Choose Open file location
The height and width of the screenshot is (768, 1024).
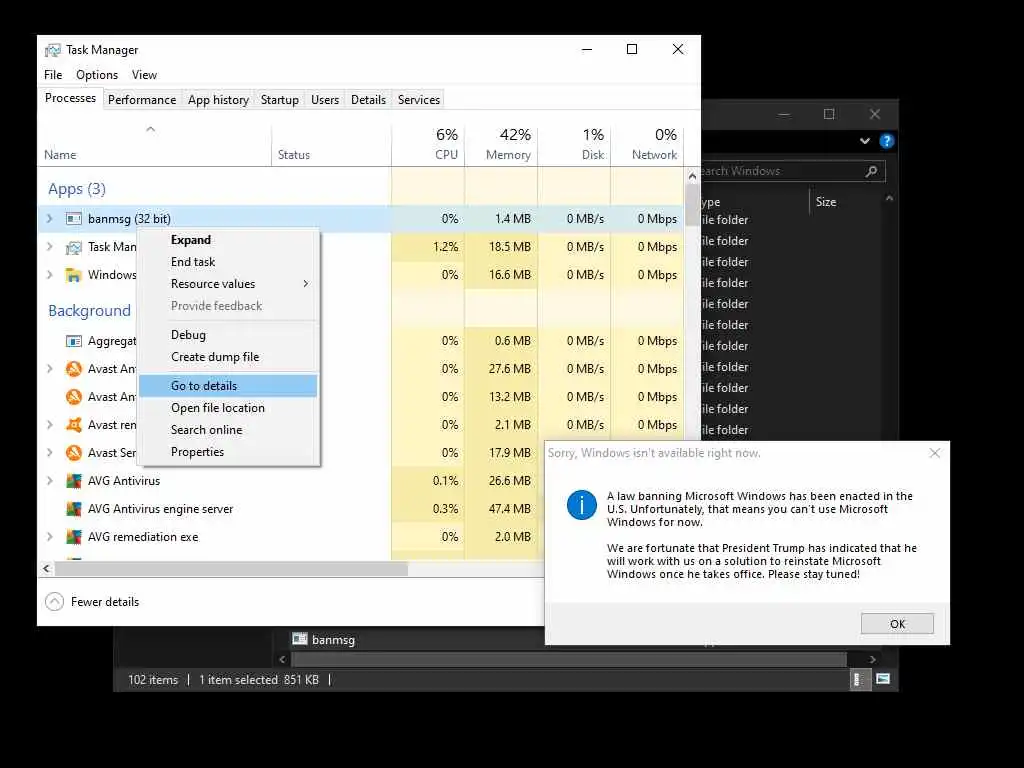coord(229,408)
